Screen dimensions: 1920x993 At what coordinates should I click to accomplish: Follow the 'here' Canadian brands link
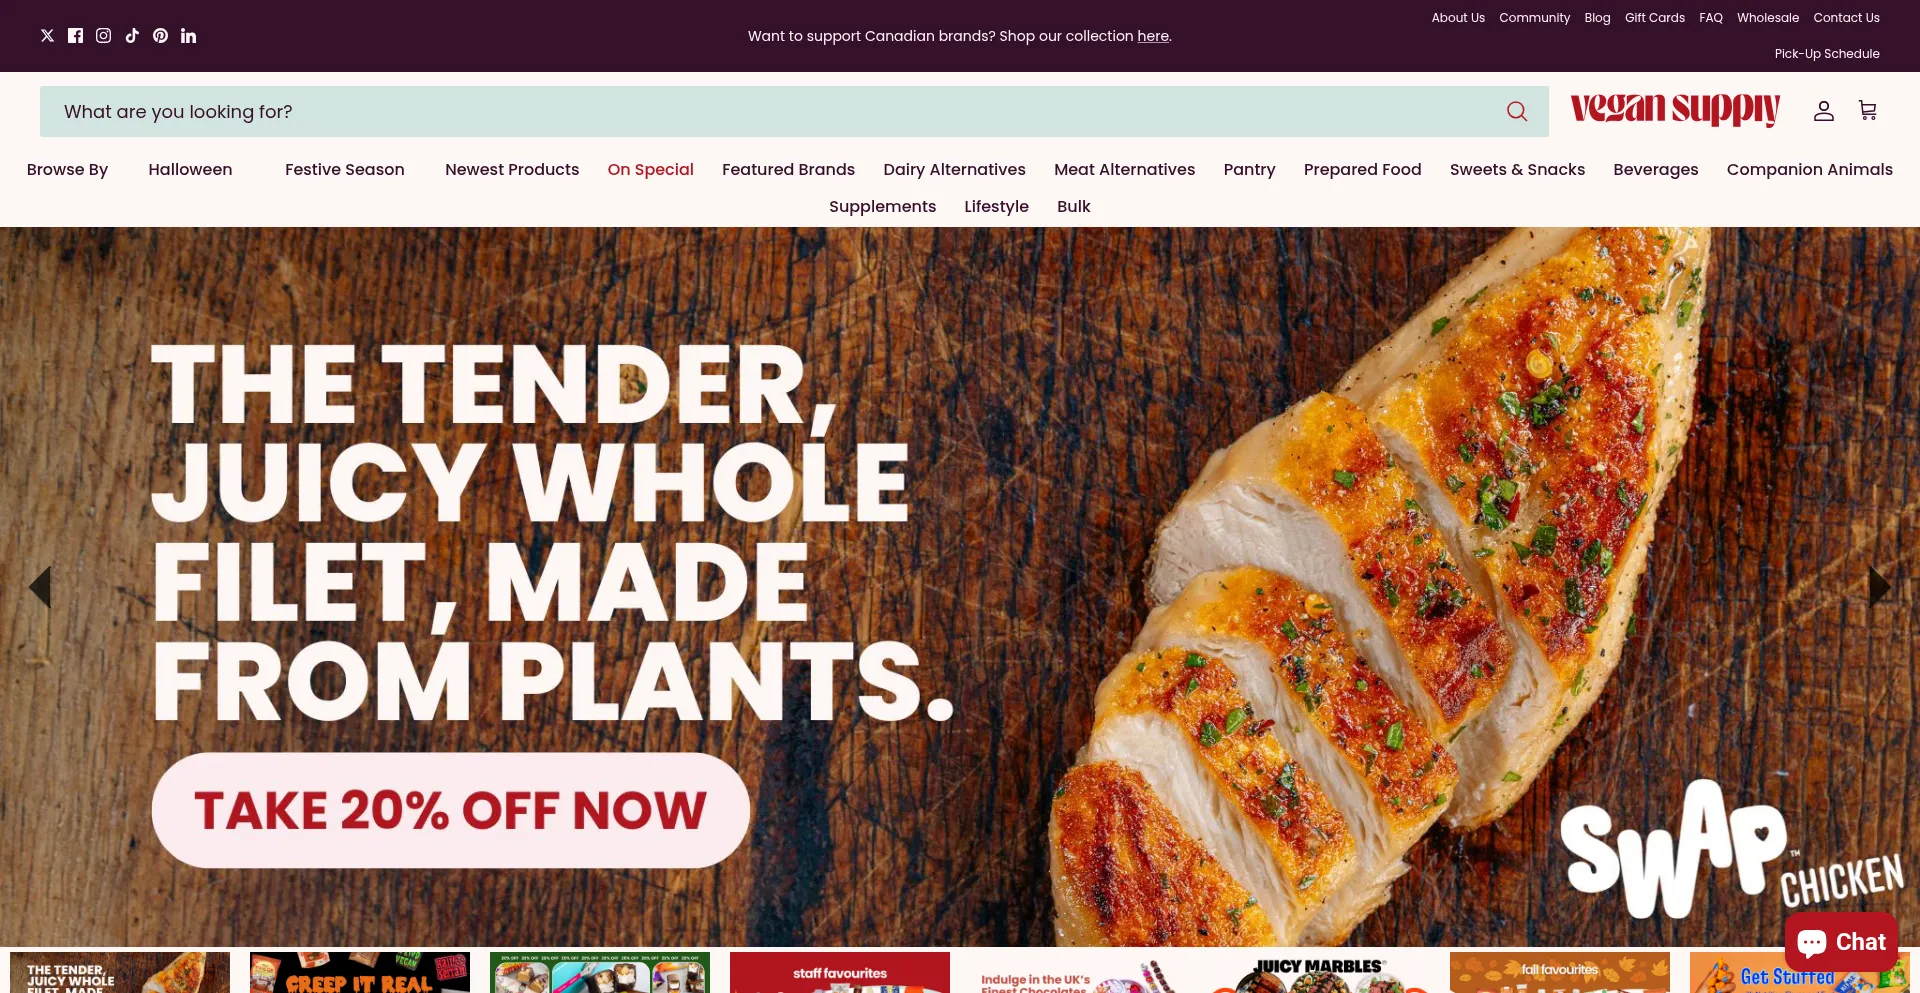click(1153, 36)
